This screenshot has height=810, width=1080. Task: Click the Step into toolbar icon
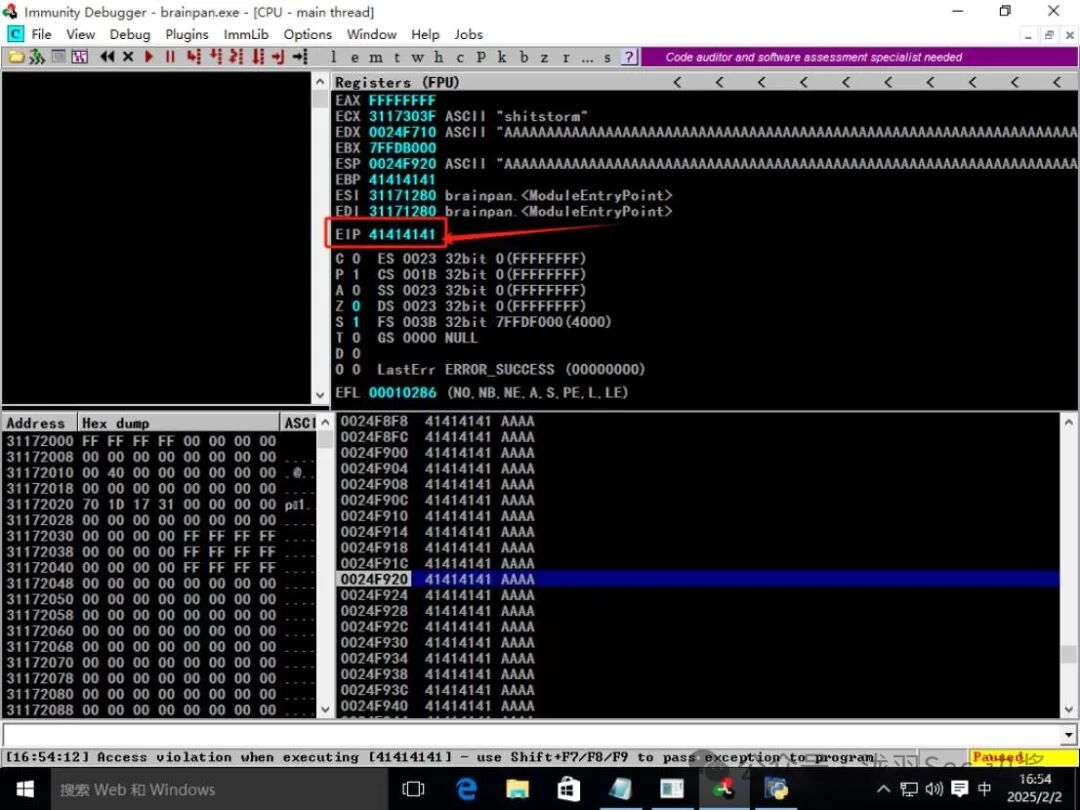[x=194, y=56]
